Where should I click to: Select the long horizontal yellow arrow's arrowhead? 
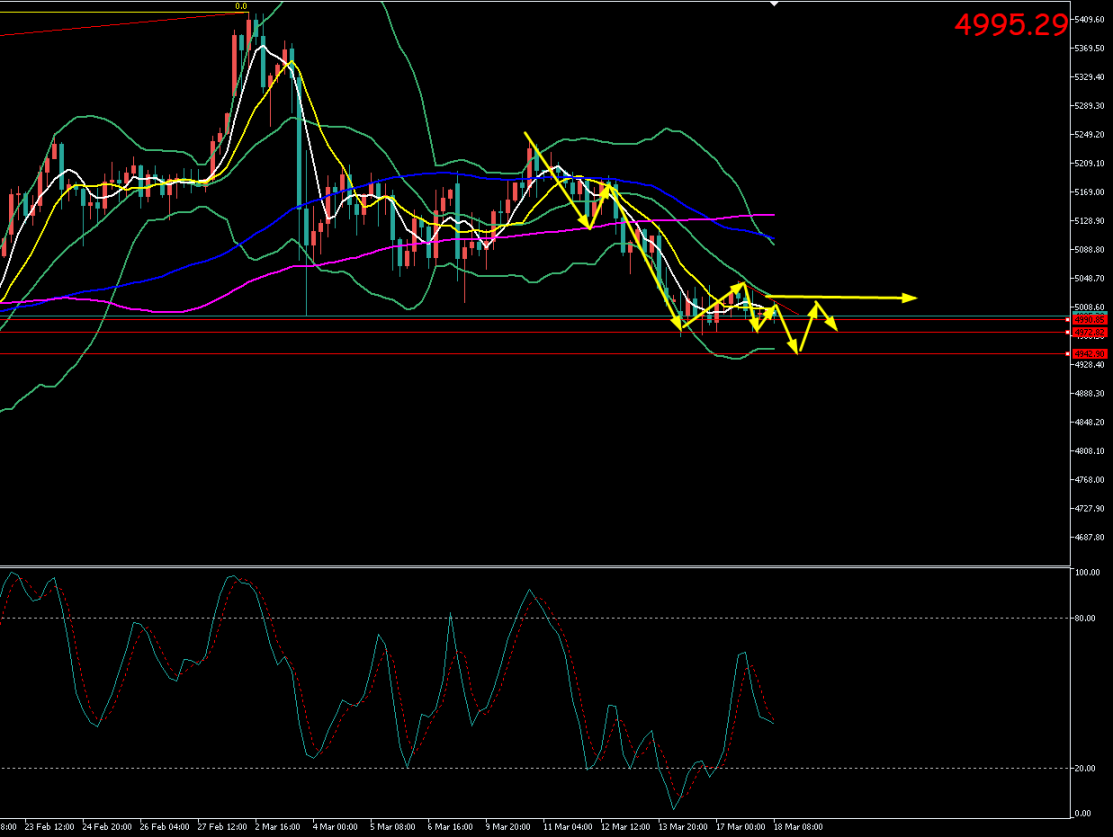click(910, 297)
